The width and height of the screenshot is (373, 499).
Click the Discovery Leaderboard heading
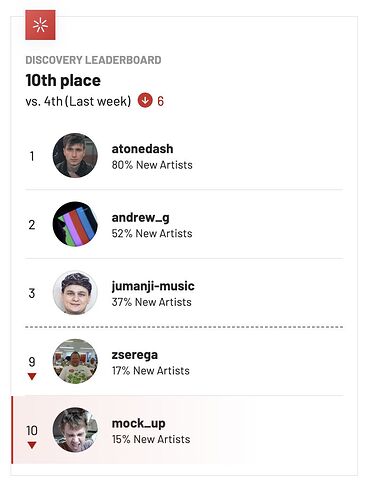pyautogui.click(x=93, y=60)
